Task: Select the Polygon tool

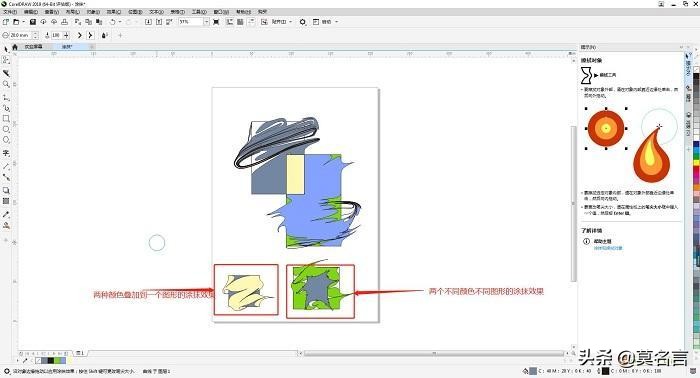Action: tap(6, 140)
